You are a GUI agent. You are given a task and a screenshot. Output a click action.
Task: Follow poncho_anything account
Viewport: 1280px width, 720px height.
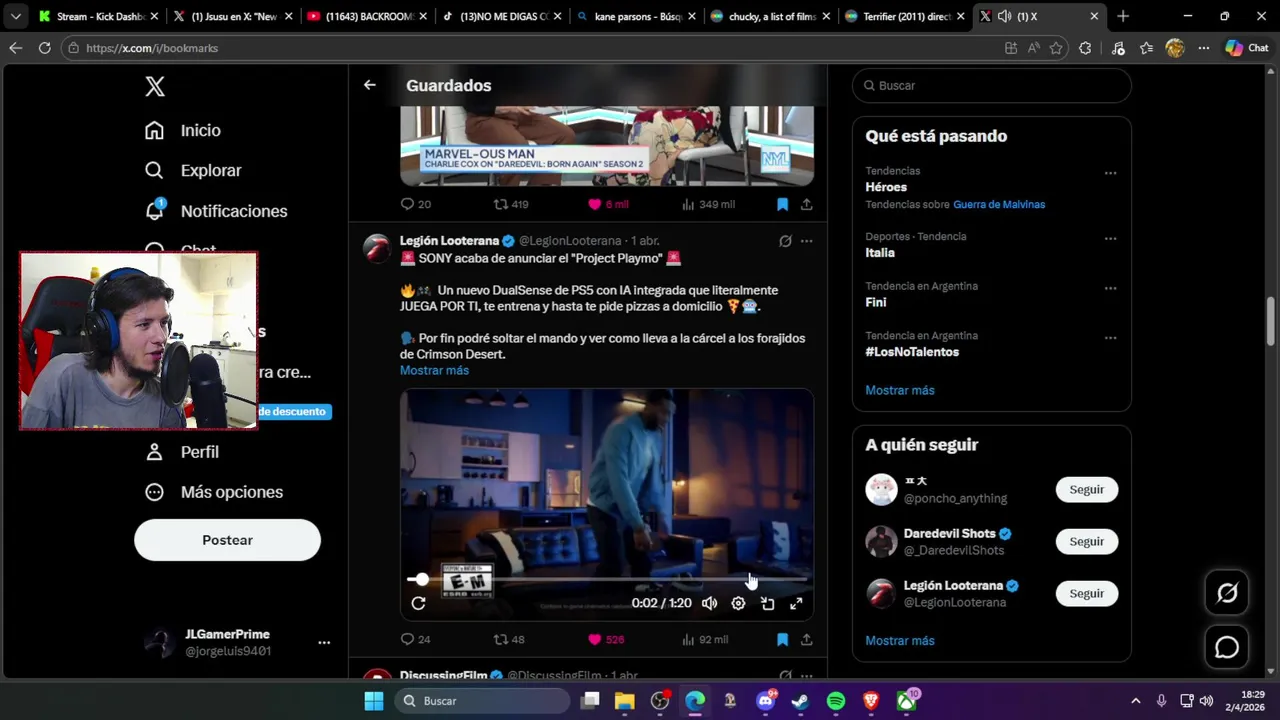1087,489
